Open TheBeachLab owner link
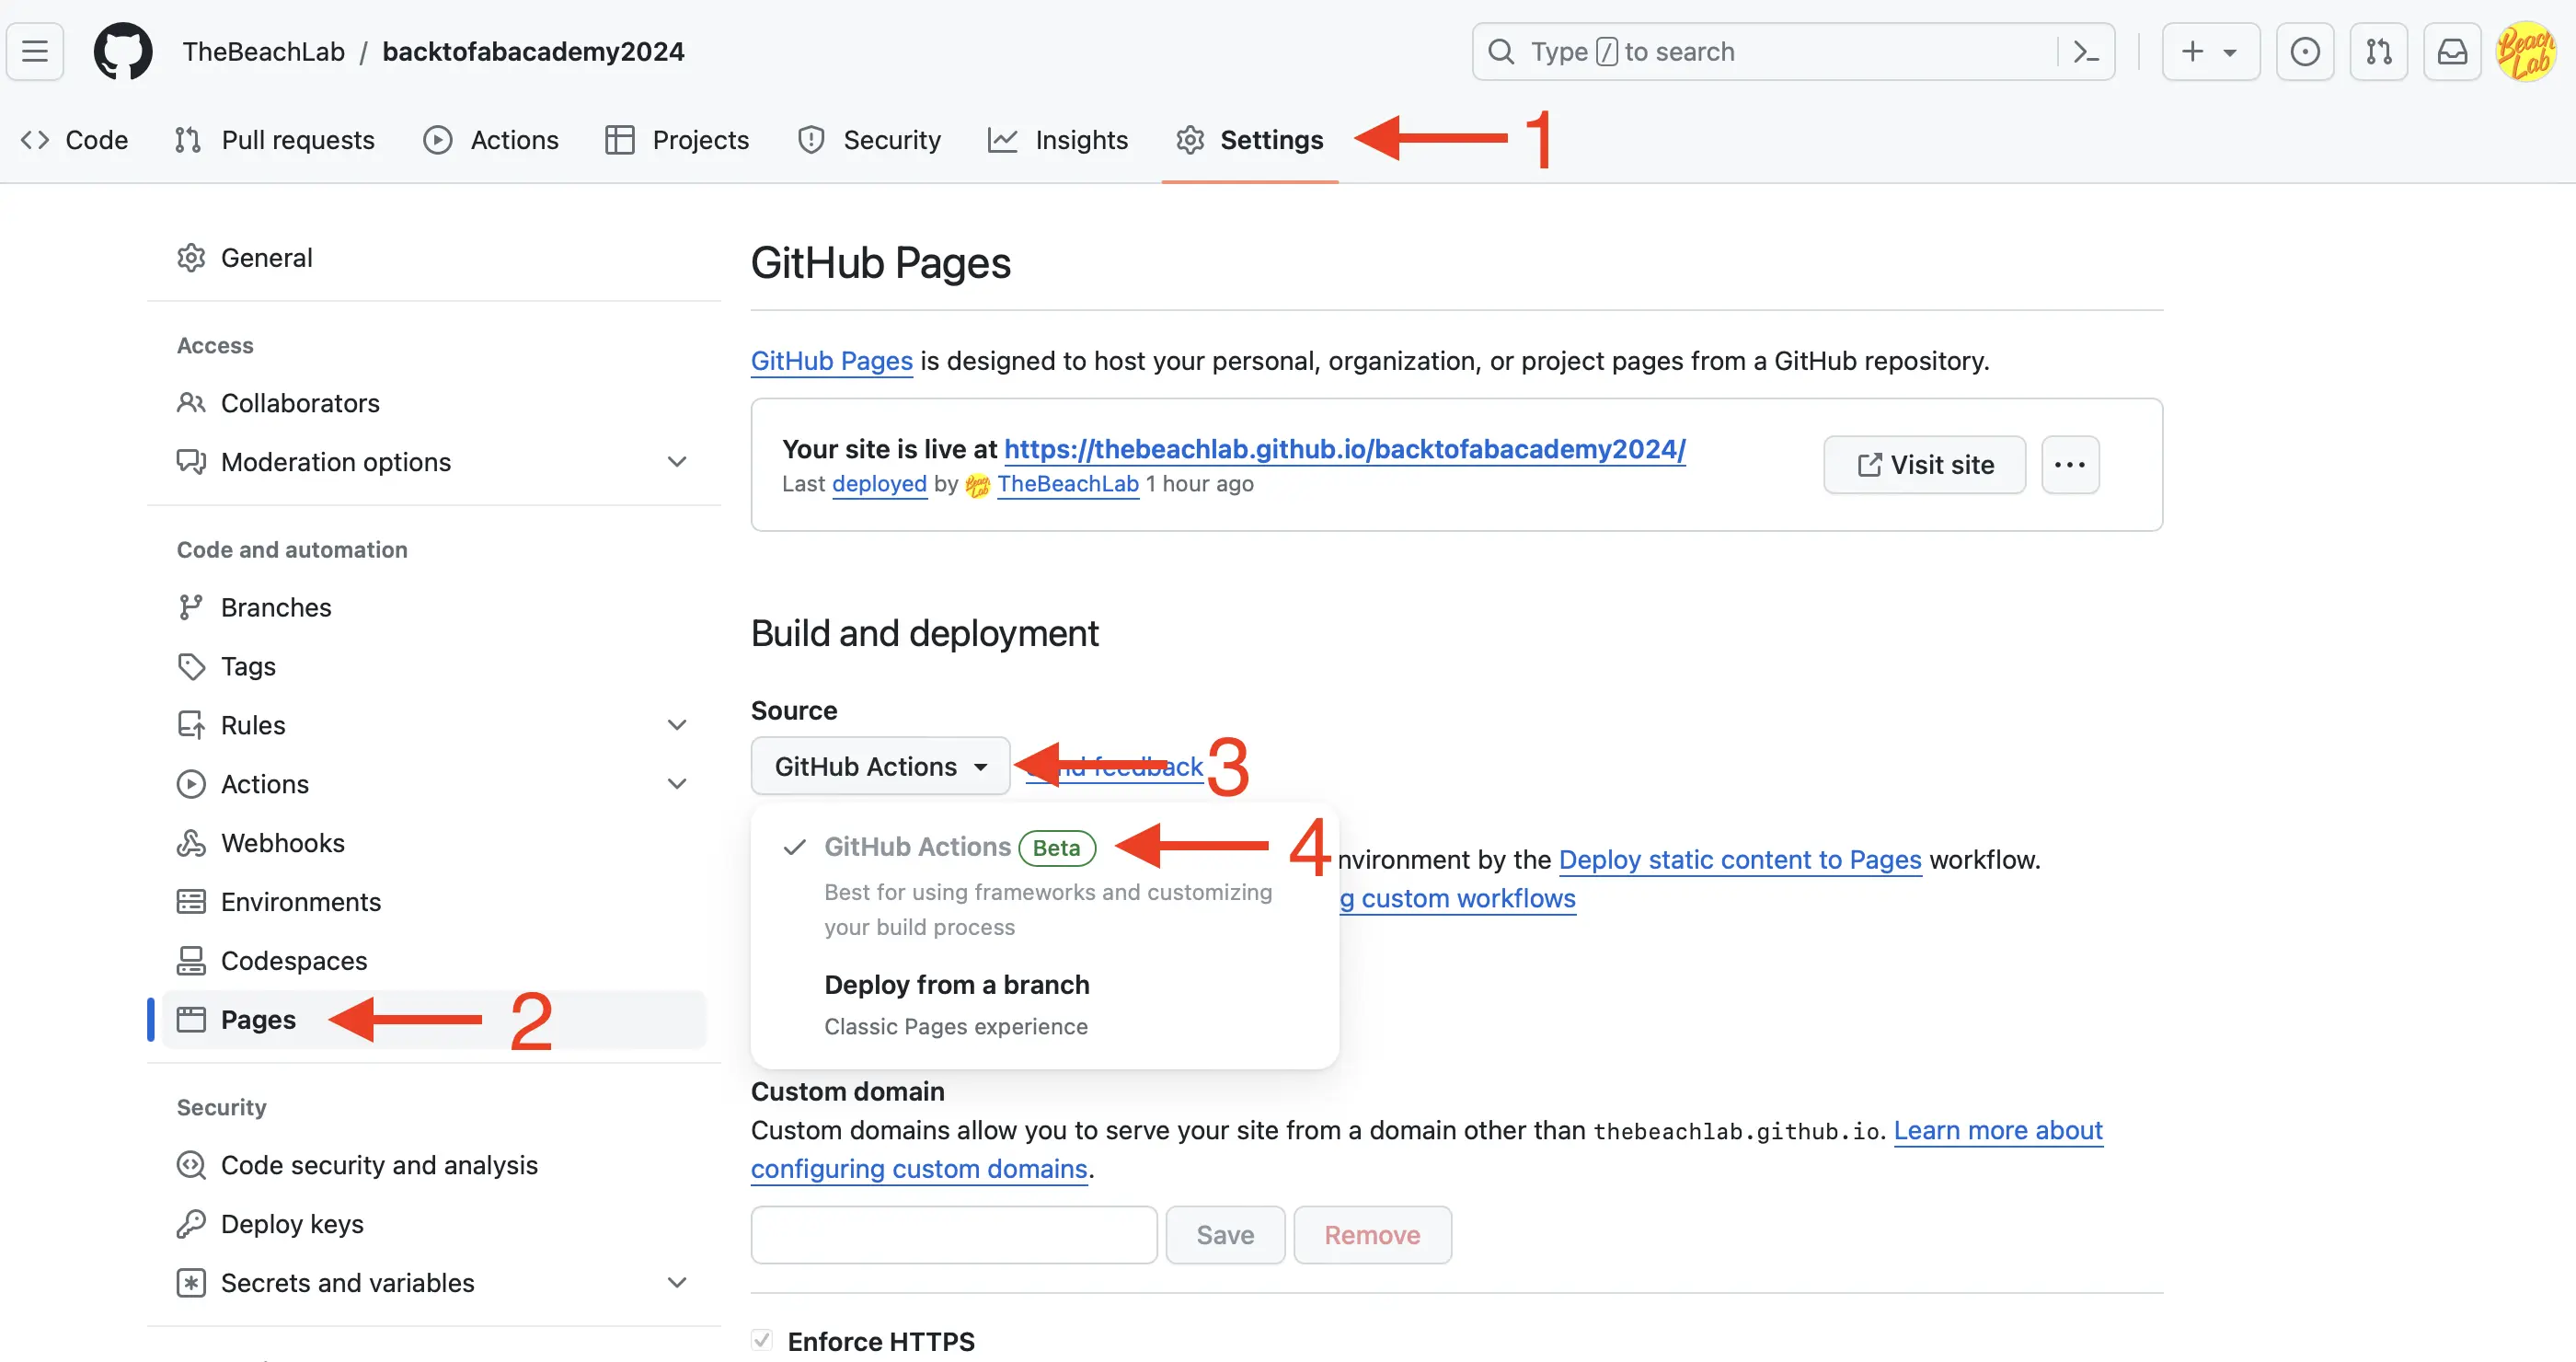This screenshot has height=1362, width=2576. [x=263, y=51]
